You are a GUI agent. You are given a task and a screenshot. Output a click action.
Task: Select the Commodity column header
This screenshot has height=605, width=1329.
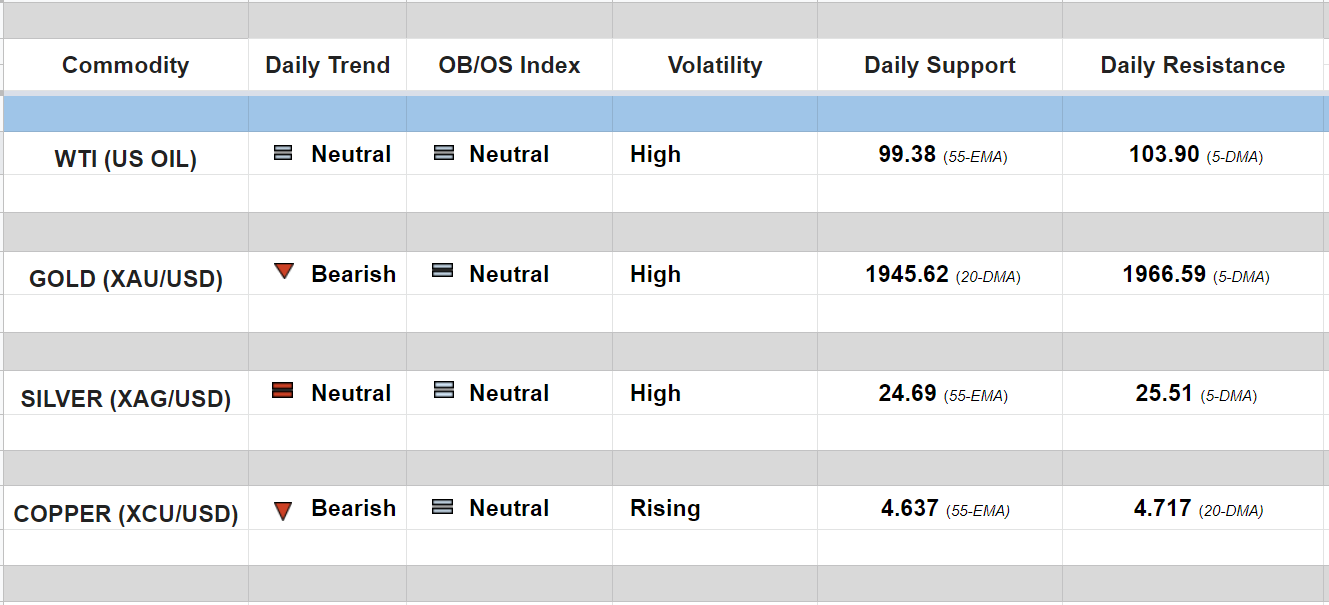[125, 66]
